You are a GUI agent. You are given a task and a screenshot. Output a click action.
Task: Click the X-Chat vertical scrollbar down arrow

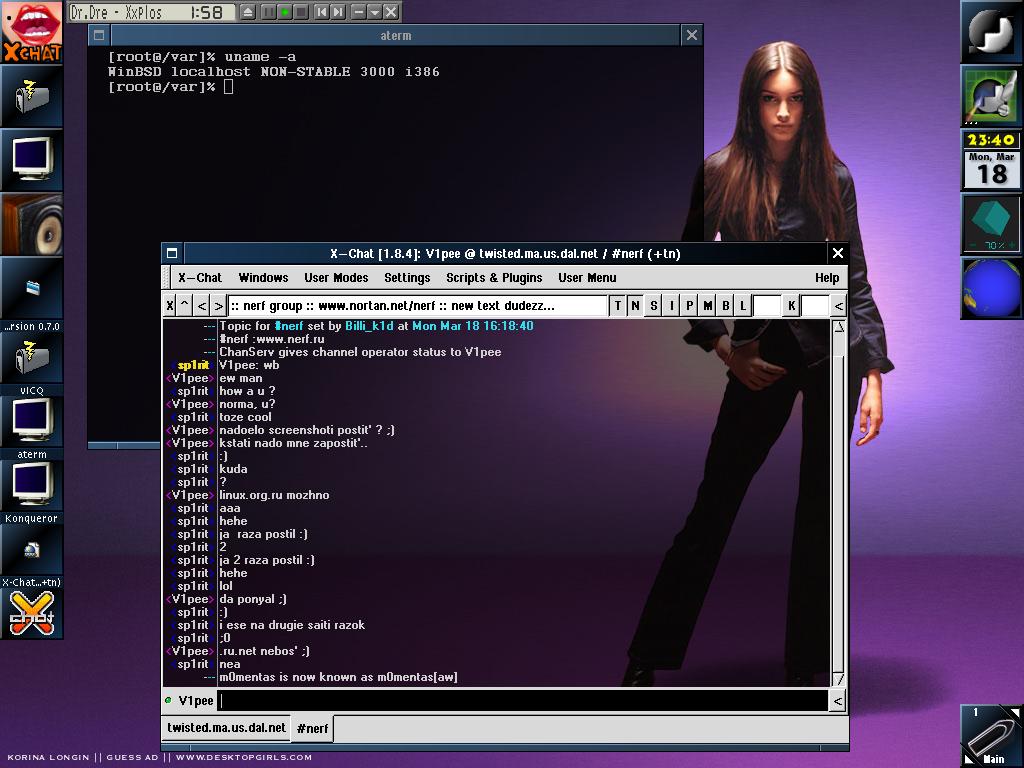pyautogui.click(x=838, y=679)
